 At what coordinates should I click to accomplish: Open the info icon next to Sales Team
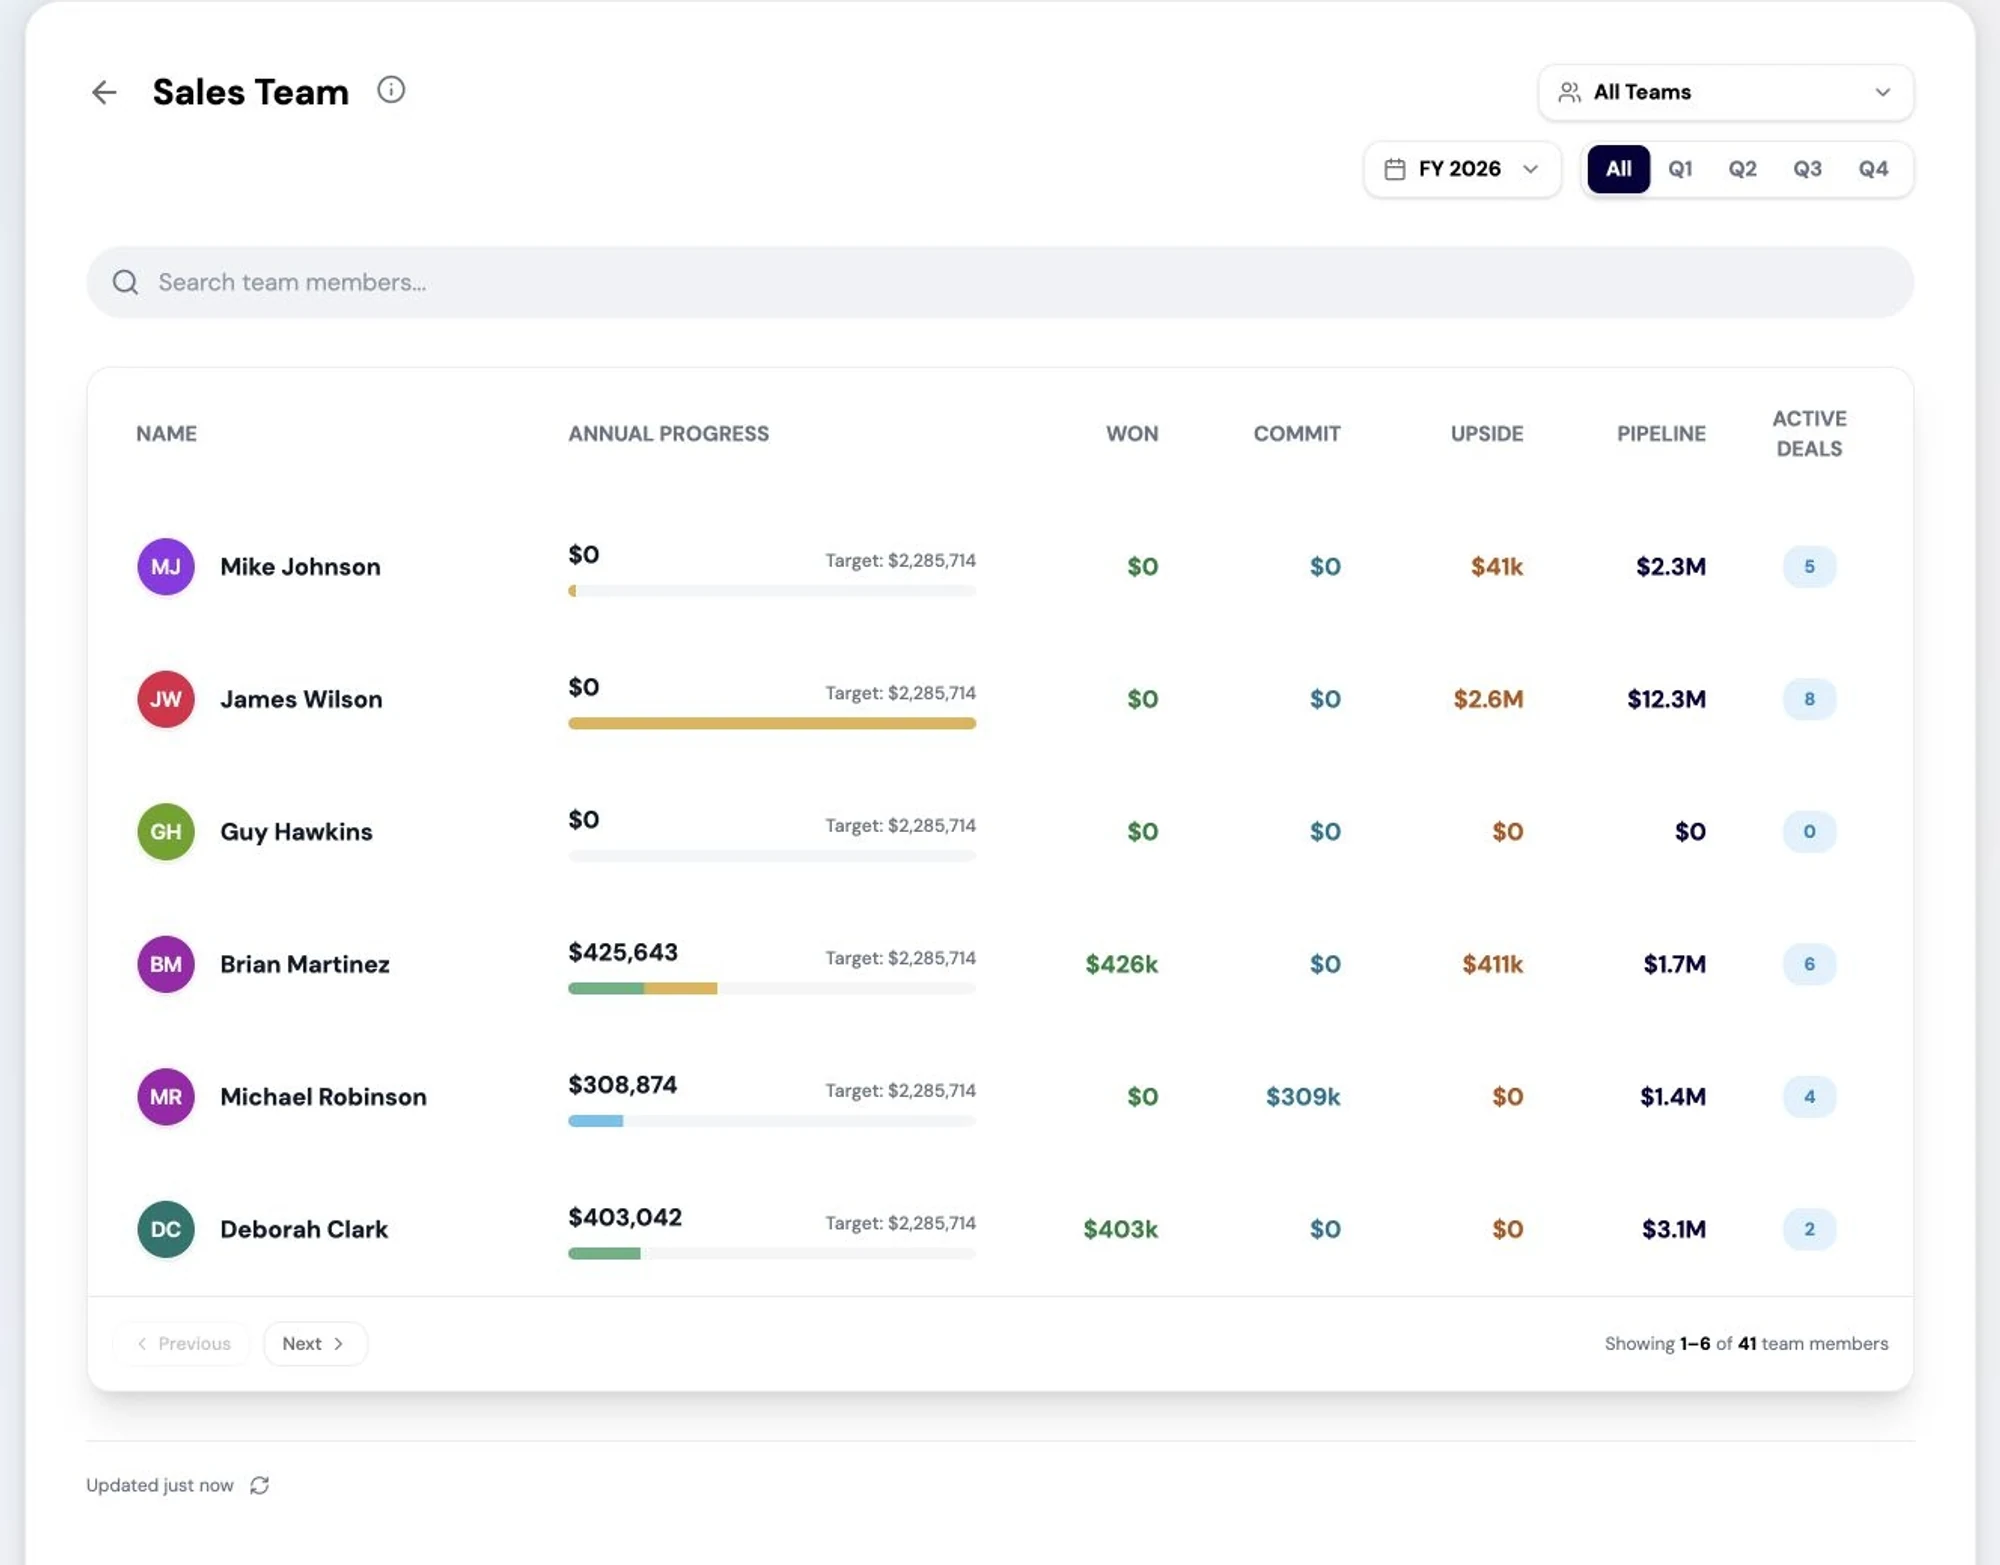pyautogui.click(x=391, y=90)
